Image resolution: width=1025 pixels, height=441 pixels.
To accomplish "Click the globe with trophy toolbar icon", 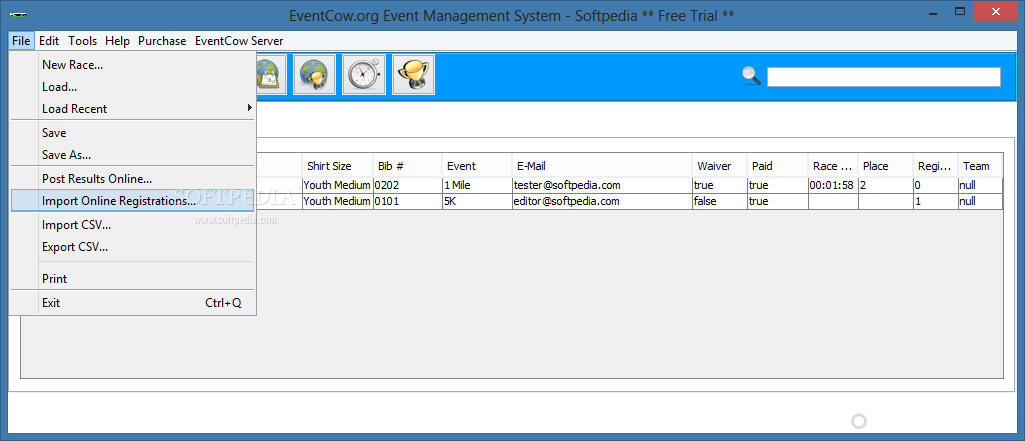I will pos(314,74).
